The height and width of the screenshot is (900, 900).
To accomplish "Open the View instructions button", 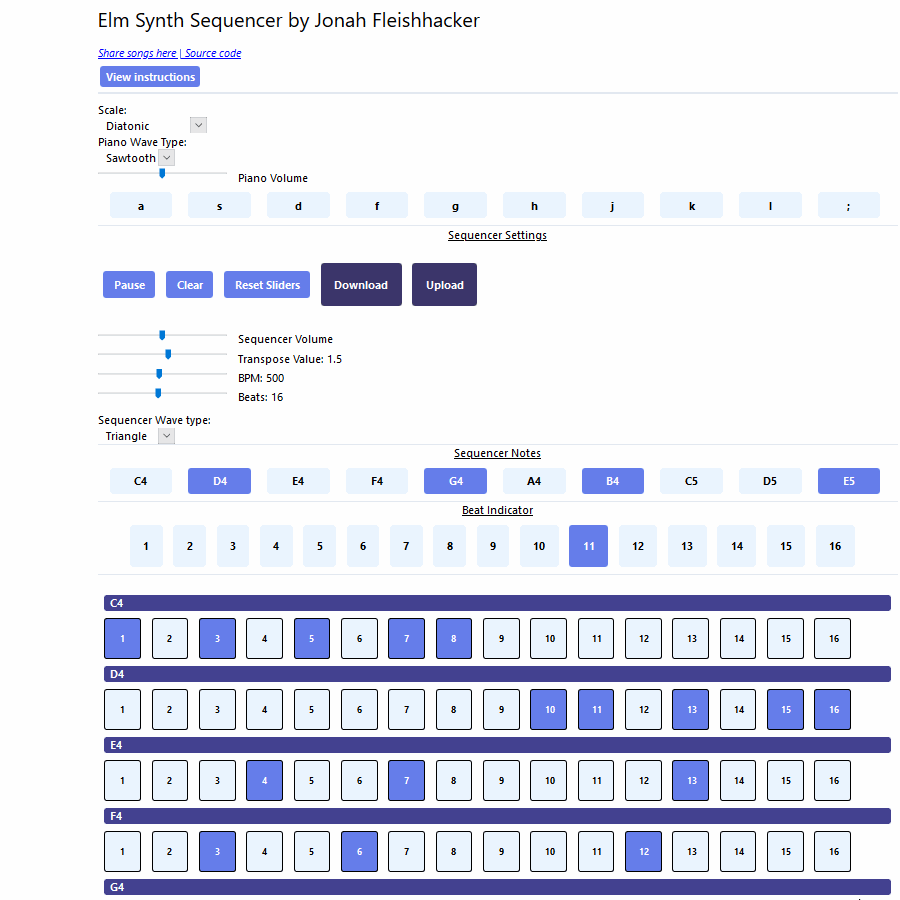I will pyautogui.click(x=150, y=77).
